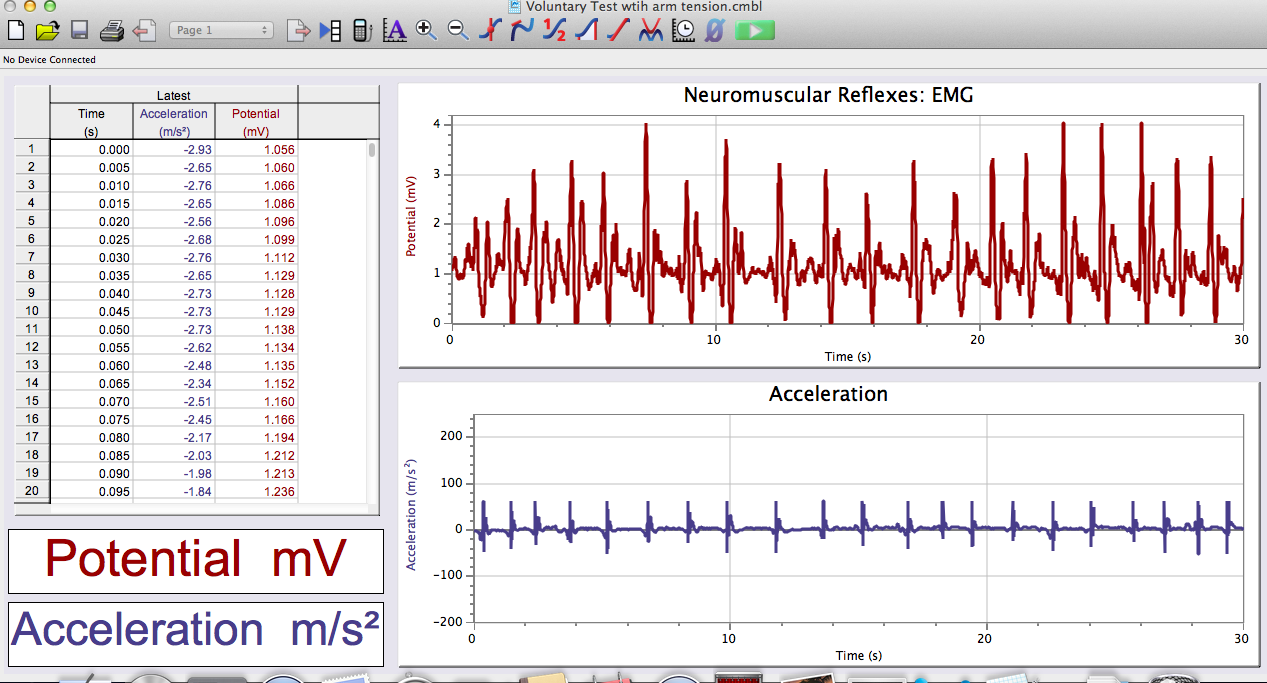Open a file with the folder icon
This screenshot has width=1267, height=683.
pyautogui.click(x=47, y=30)
